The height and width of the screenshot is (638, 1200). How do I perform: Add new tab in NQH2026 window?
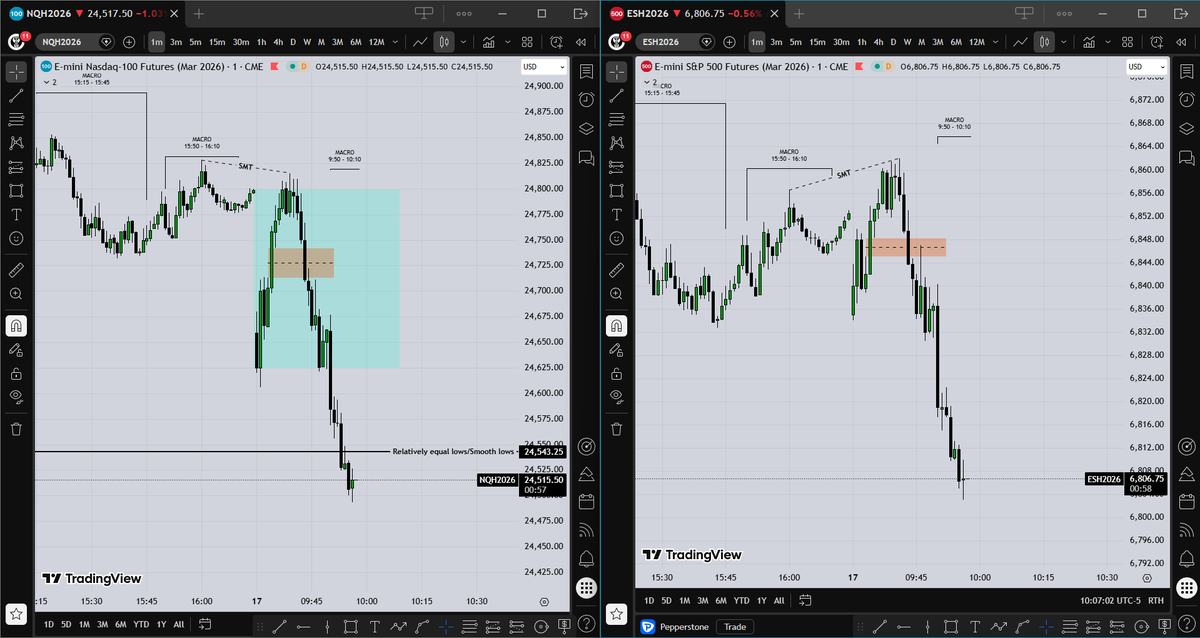pos(199,14)
